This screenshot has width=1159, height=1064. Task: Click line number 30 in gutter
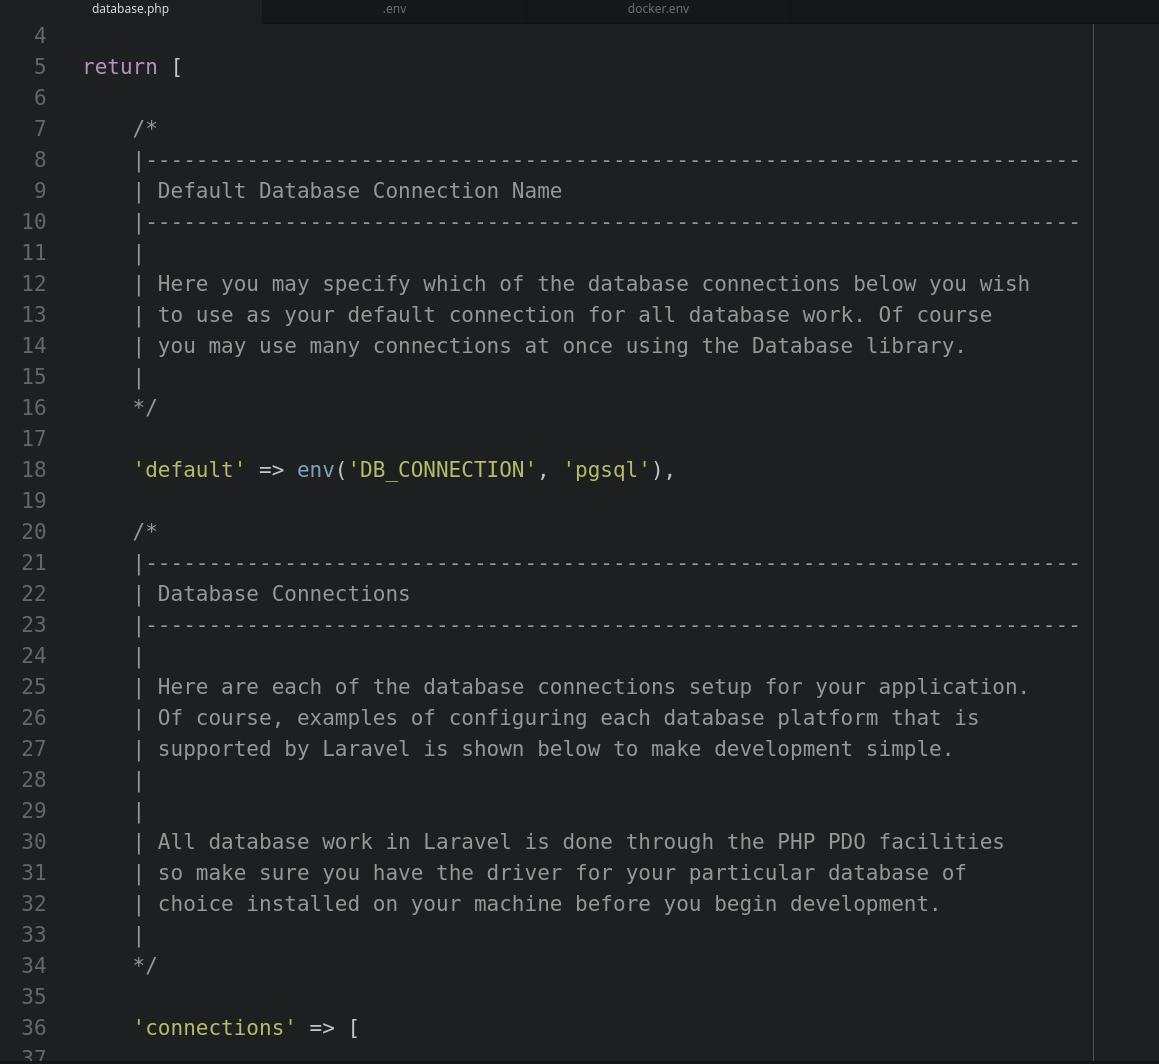tap(34, 842)
